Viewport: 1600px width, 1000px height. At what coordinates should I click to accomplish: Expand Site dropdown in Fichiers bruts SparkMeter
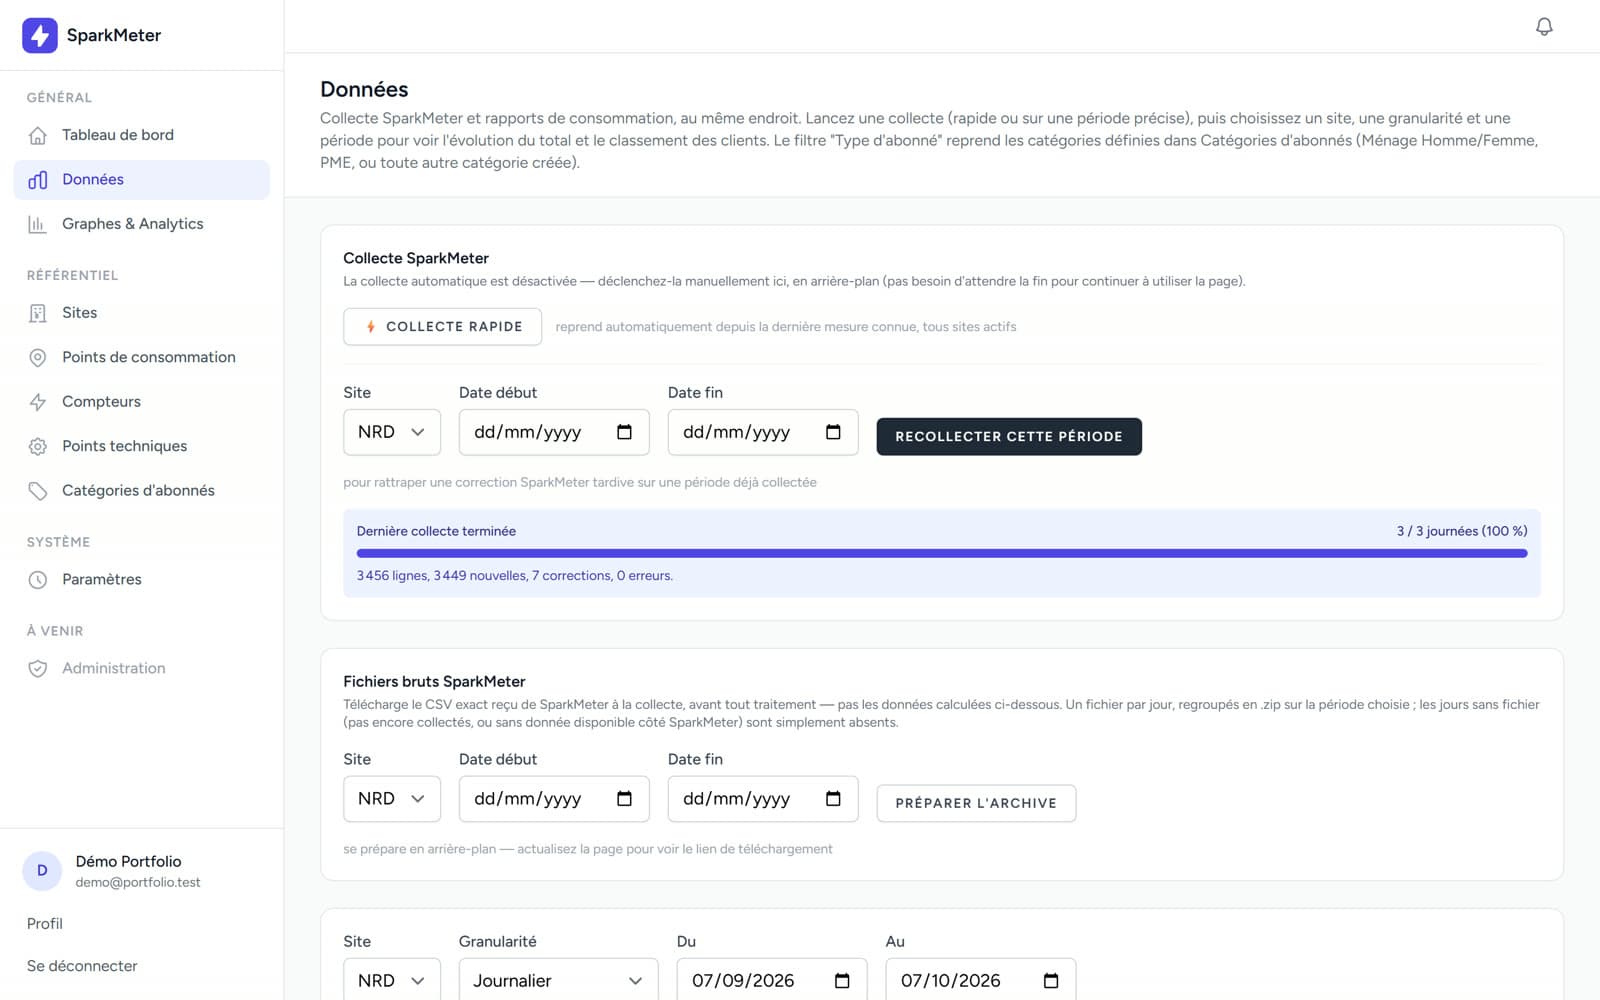point(392,799)
